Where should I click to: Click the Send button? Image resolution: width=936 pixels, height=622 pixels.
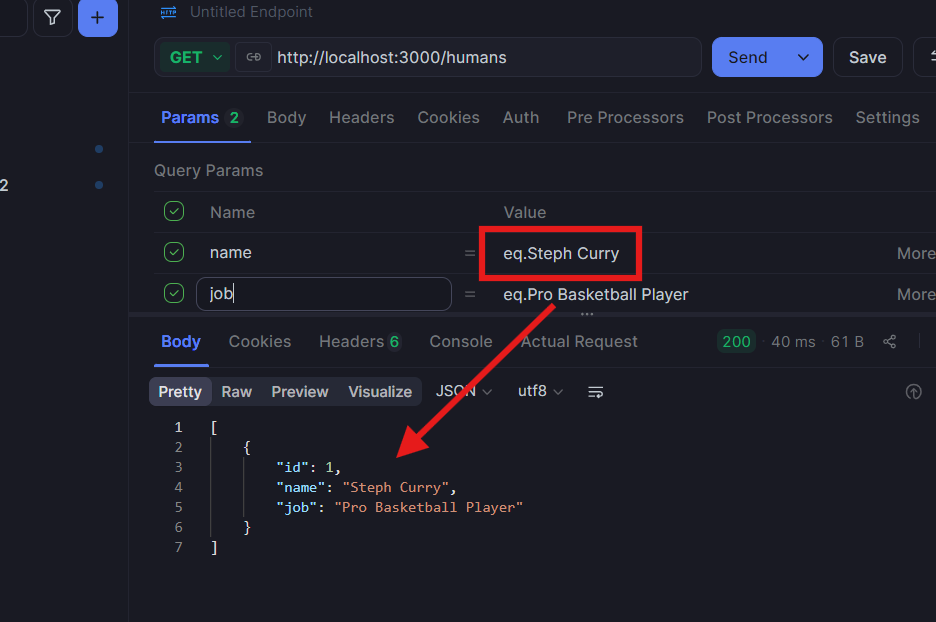point(747,57)
